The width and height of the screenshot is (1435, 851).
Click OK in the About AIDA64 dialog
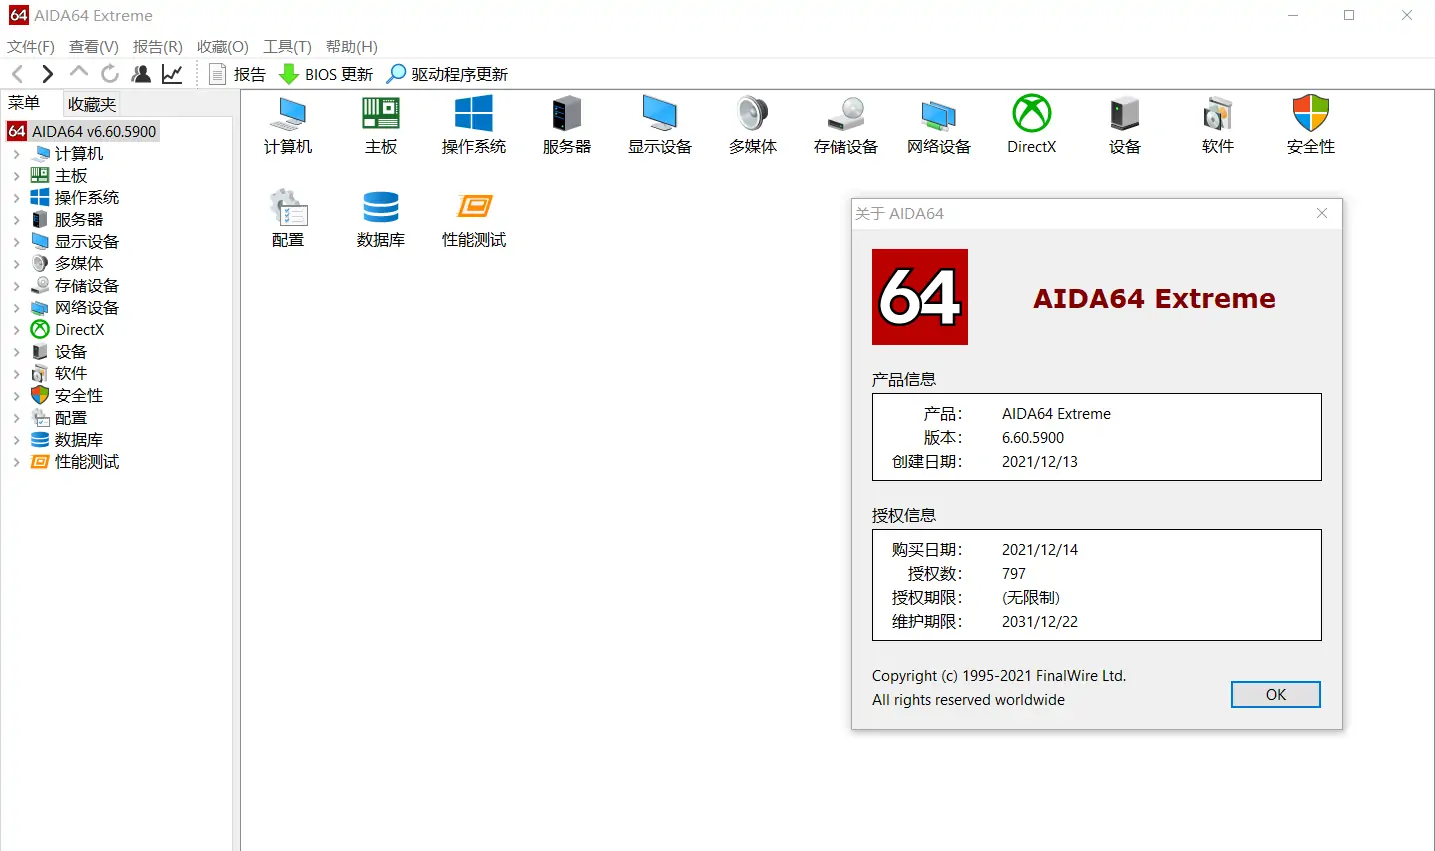[x=1276, y=695]
